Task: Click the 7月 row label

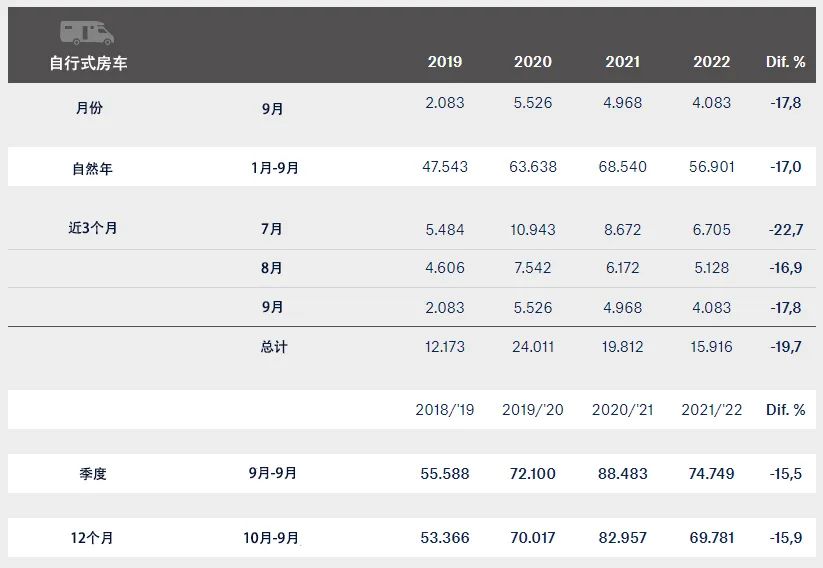Action: 272,229
